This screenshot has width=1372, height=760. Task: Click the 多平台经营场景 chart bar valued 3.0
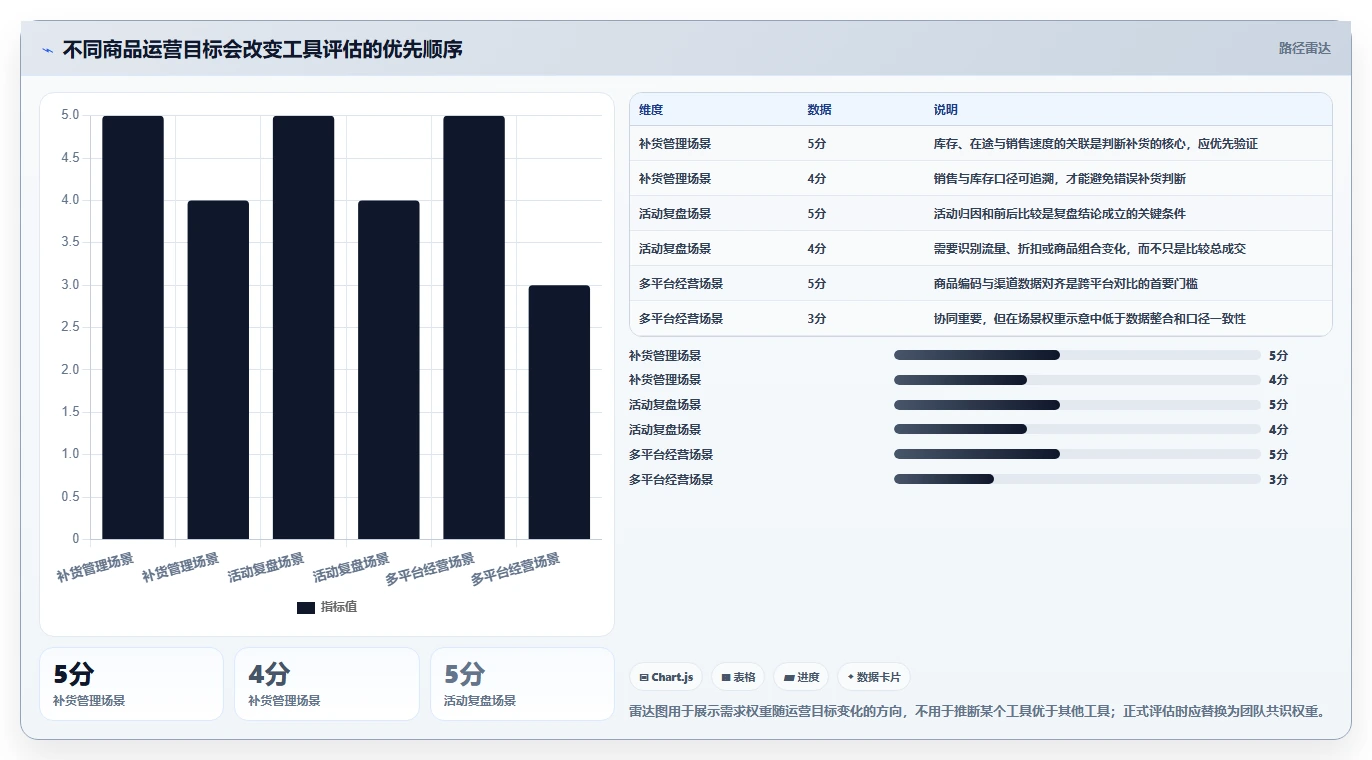pyautogui.click(x=559, y=412)
